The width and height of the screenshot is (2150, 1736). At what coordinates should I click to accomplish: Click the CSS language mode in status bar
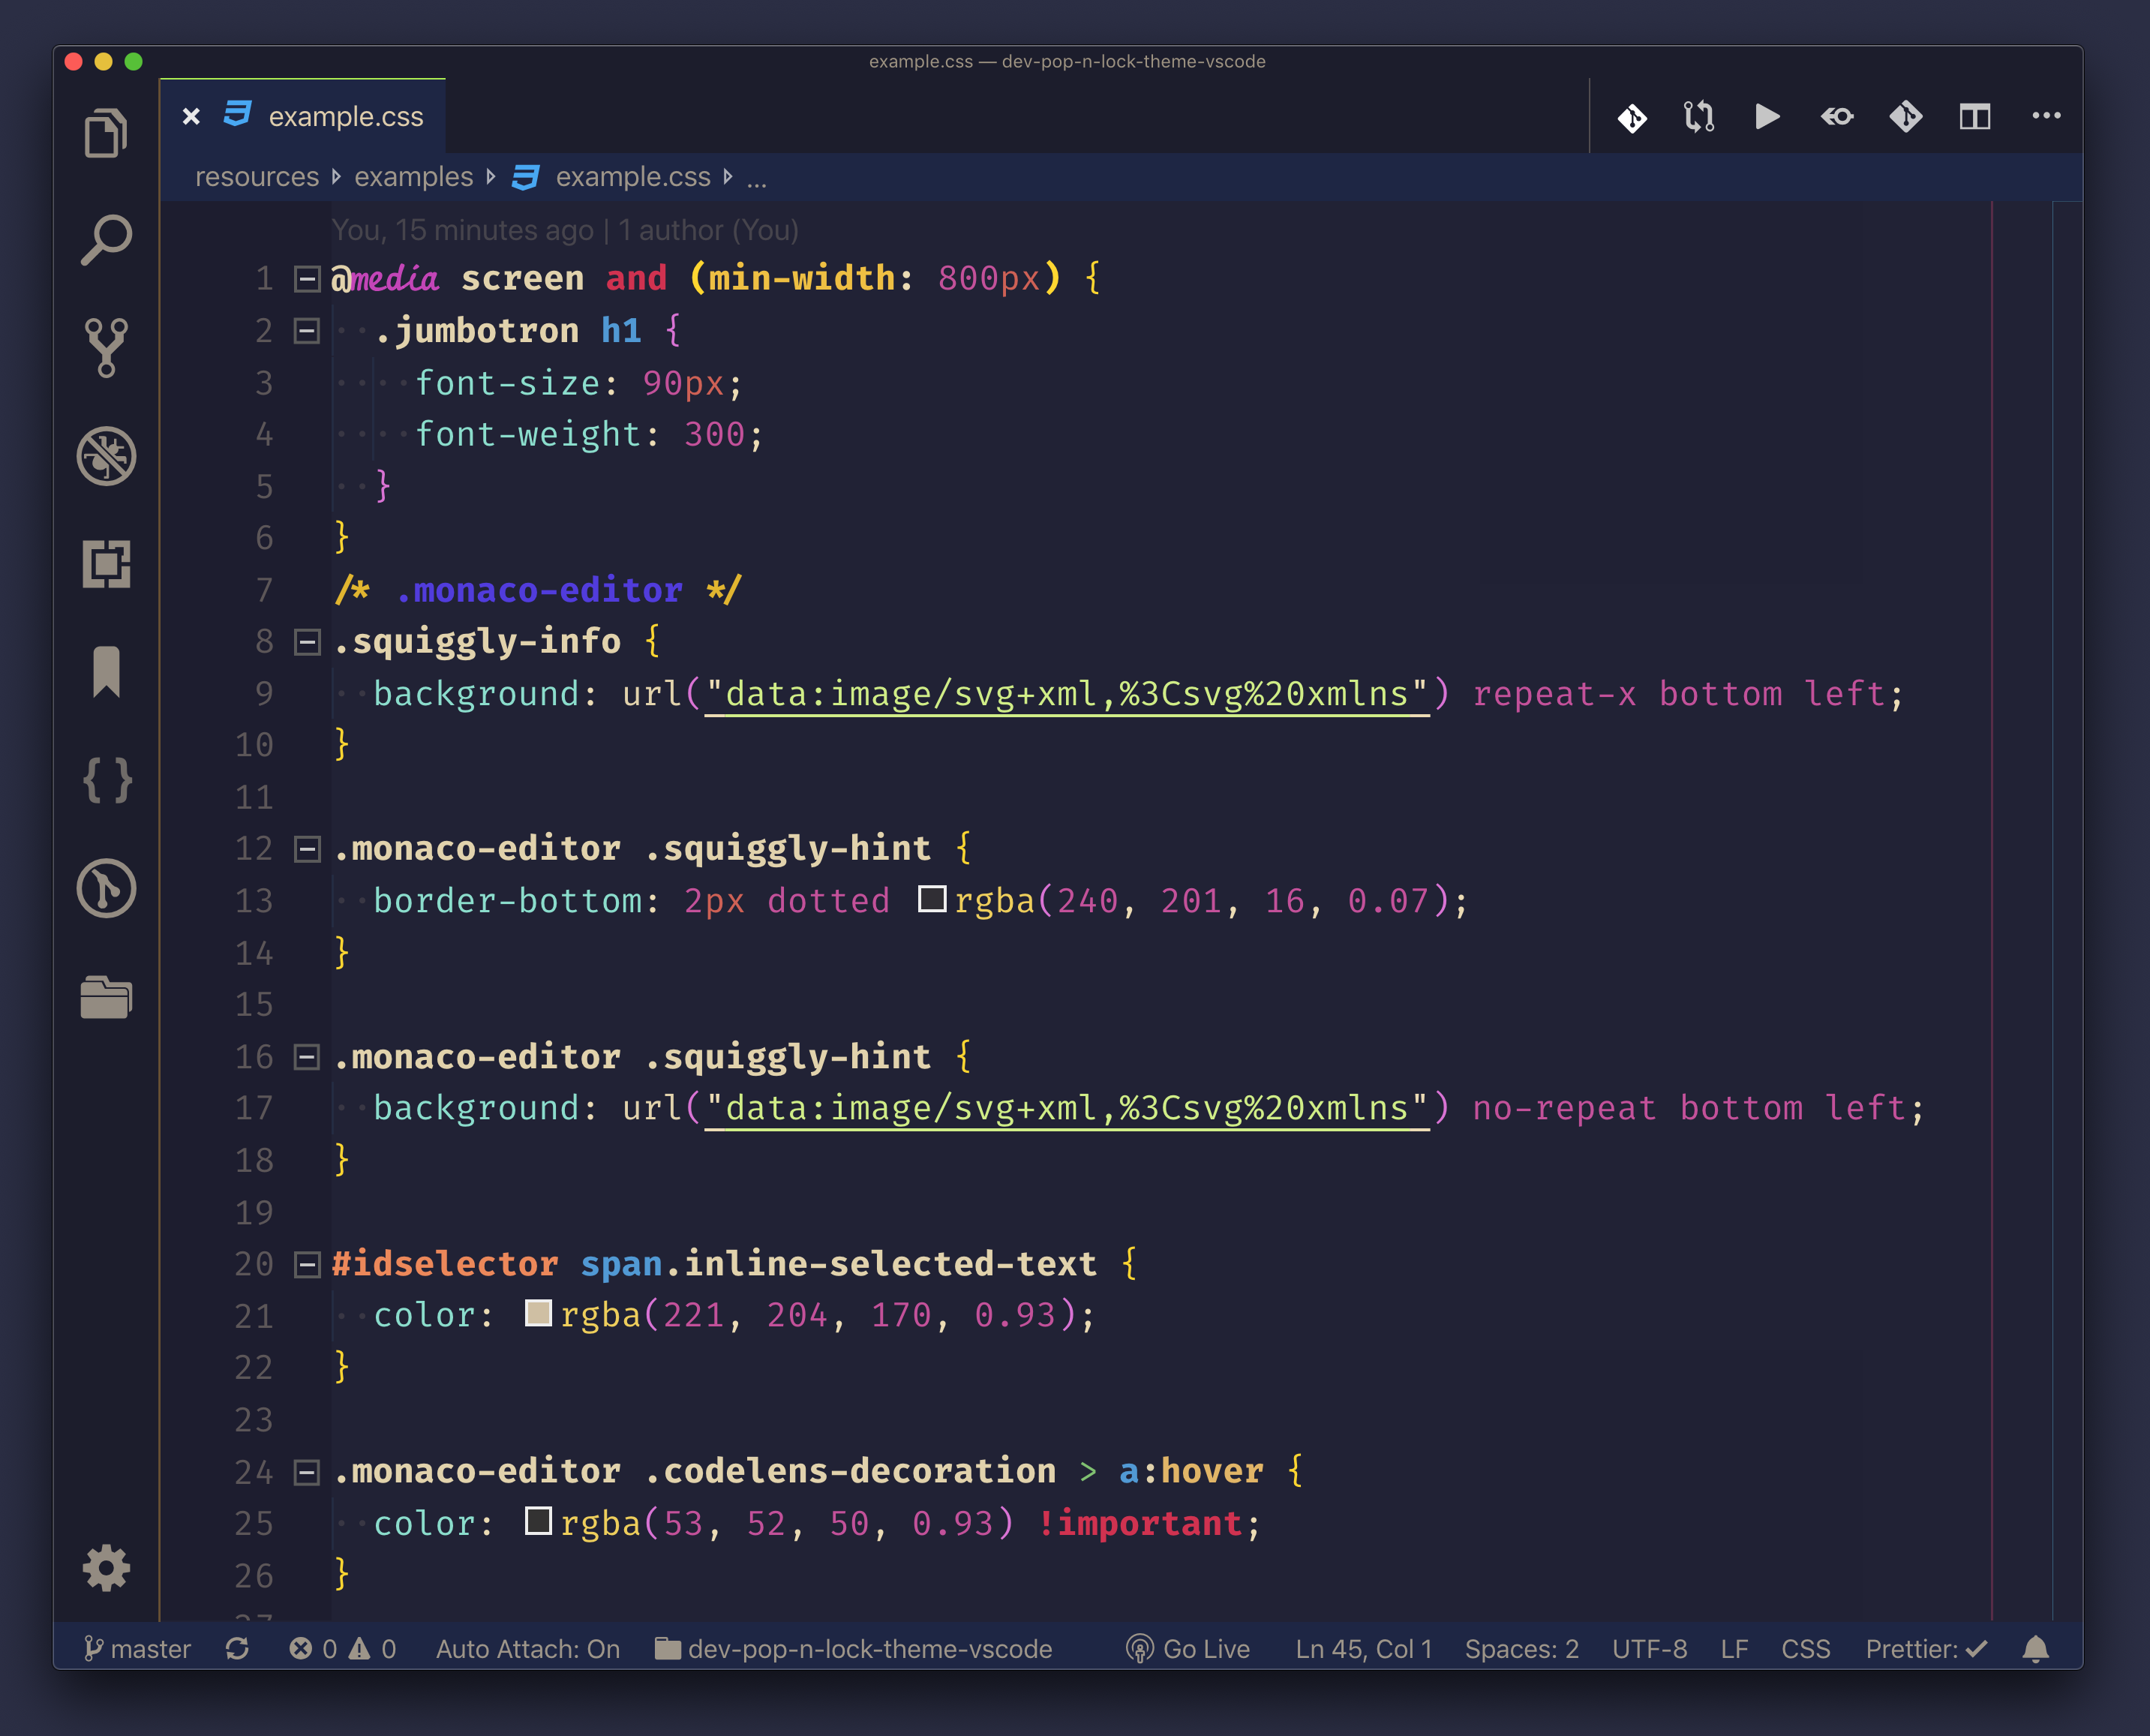point(1805,1649)
